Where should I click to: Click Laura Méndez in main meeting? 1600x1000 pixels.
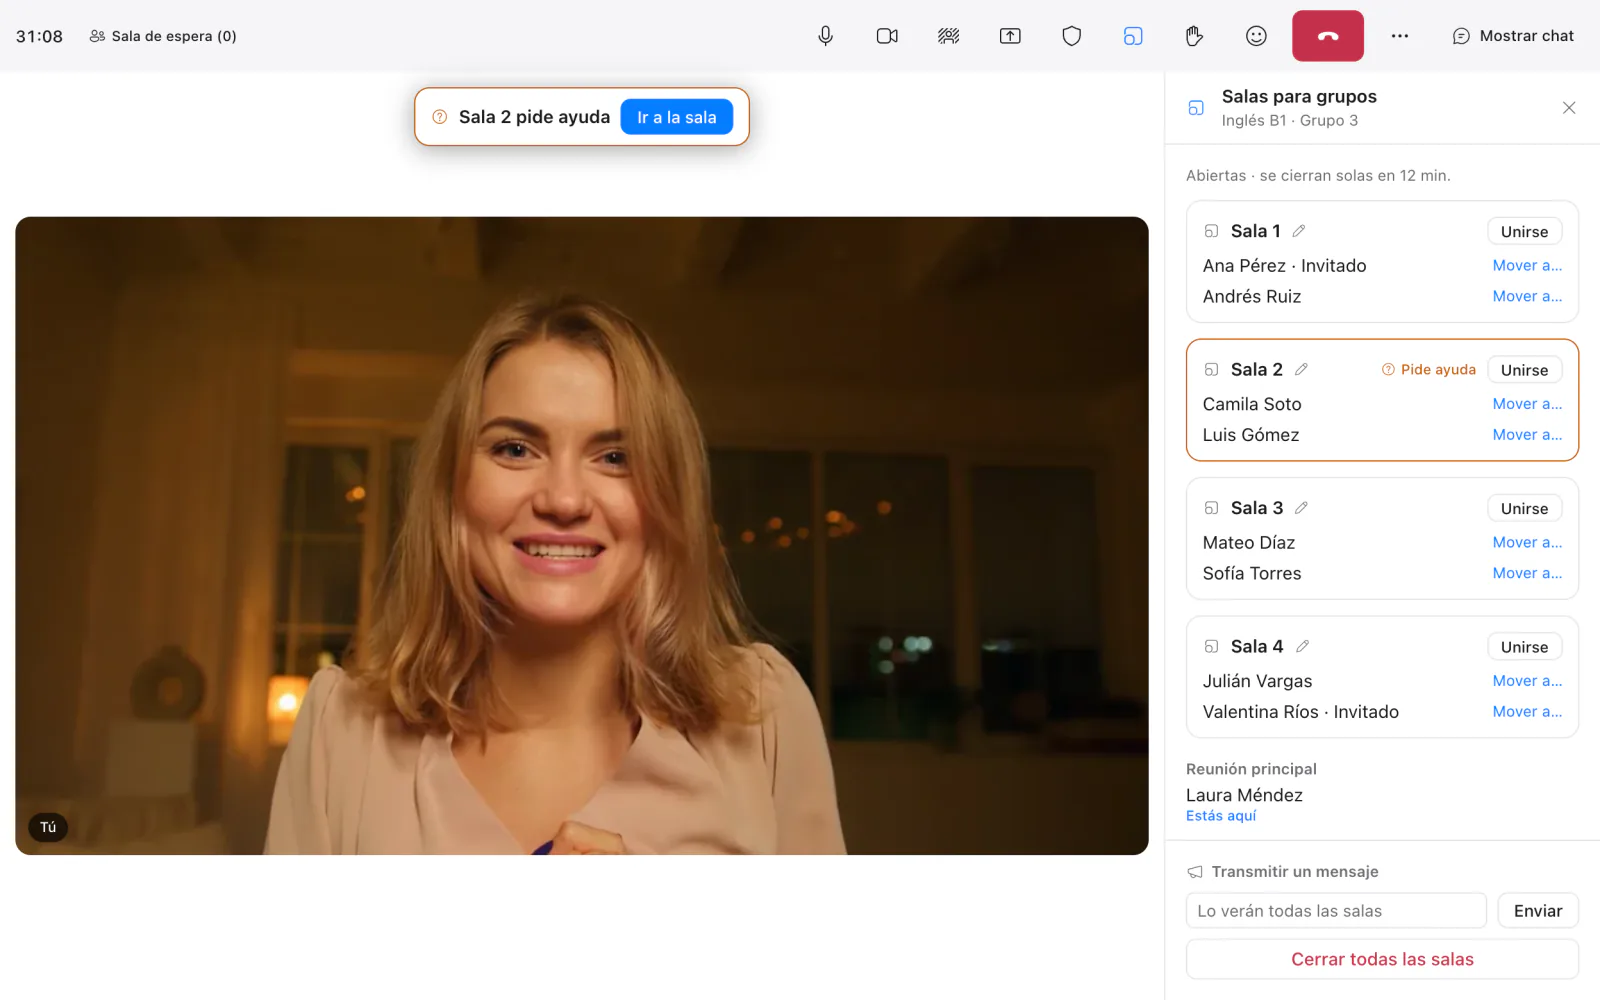(1244, 795)
